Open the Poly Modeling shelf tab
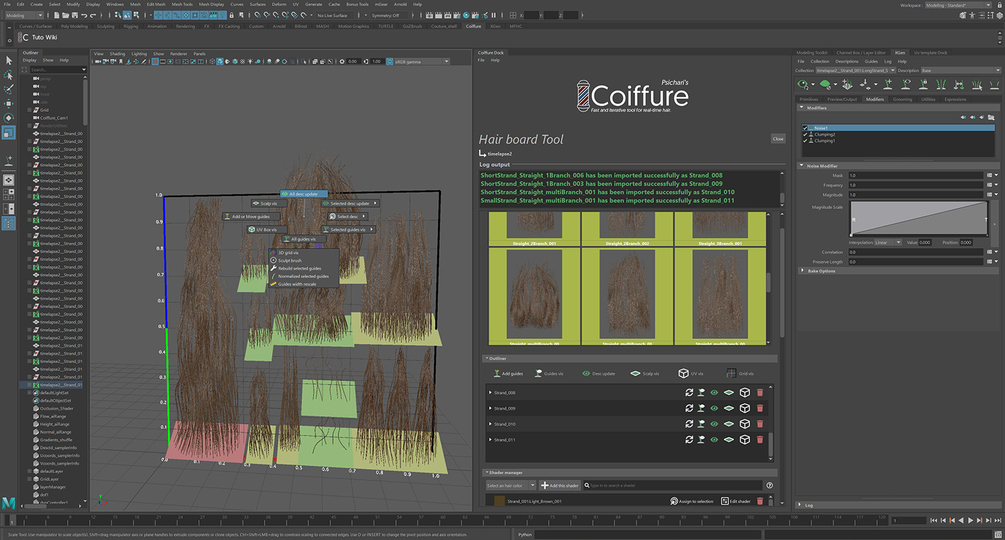This screenshot has height=540, width=1005. point(74,26)
